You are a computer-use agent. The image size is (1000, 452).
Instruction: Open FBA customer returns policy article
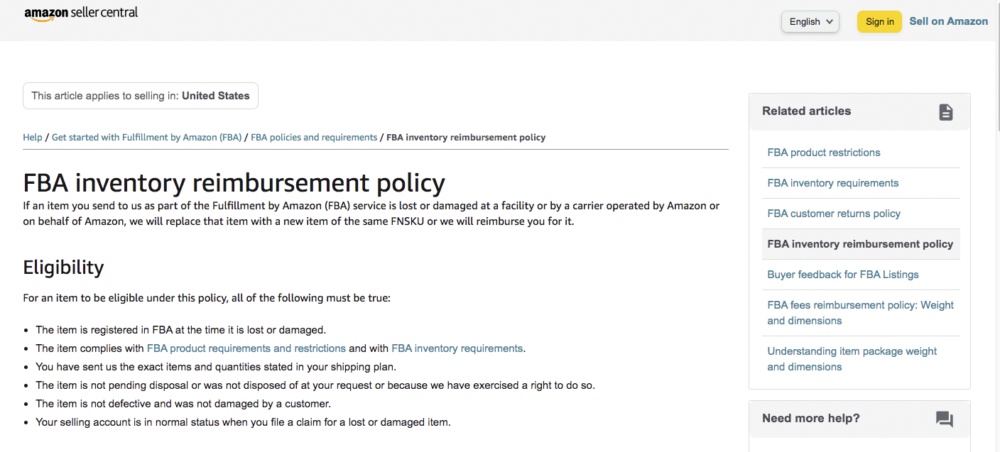(834, 214)
